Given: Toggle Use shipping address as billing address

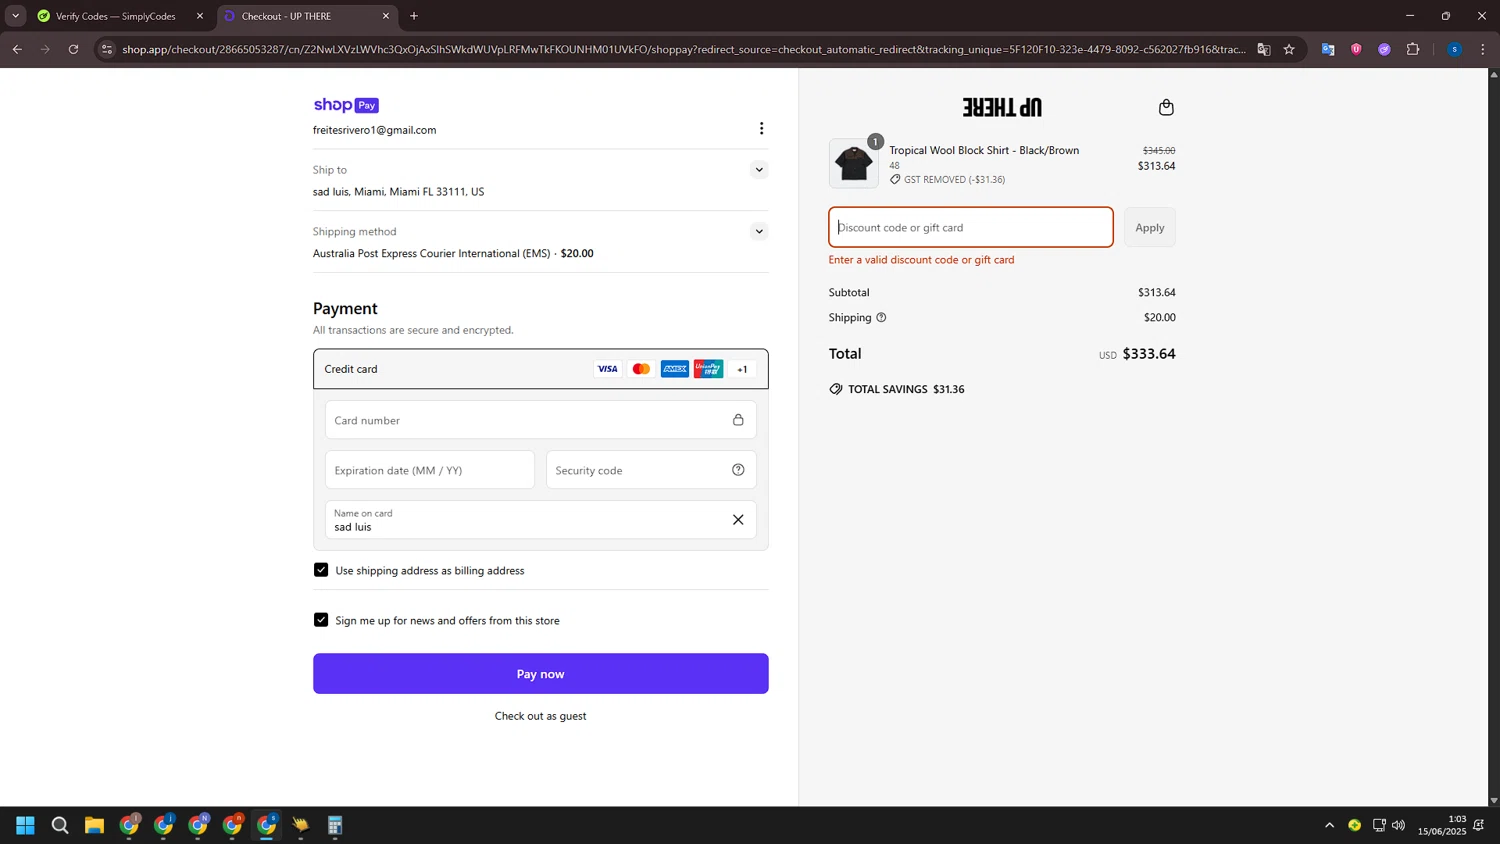Looking at the screenshot, I should tap(321, 570).
